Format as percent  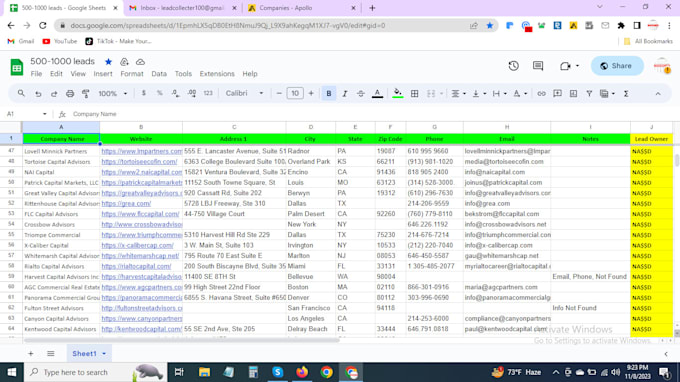click(160, 93)
